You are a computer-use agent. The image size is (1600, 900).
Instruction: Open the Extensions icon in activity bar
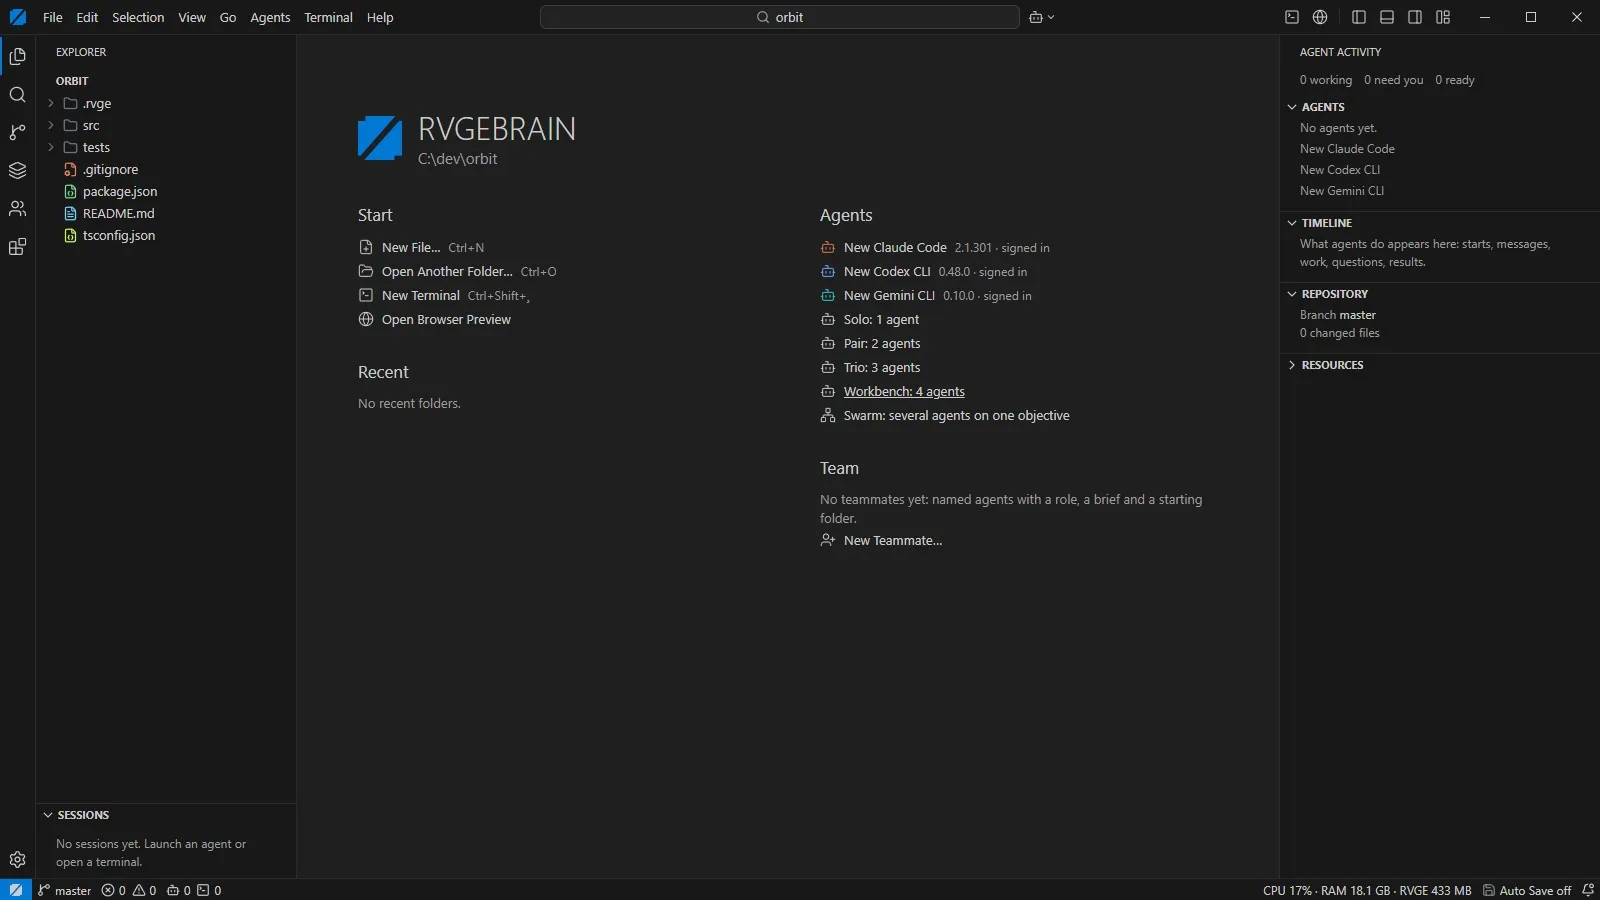pos(17,247)
